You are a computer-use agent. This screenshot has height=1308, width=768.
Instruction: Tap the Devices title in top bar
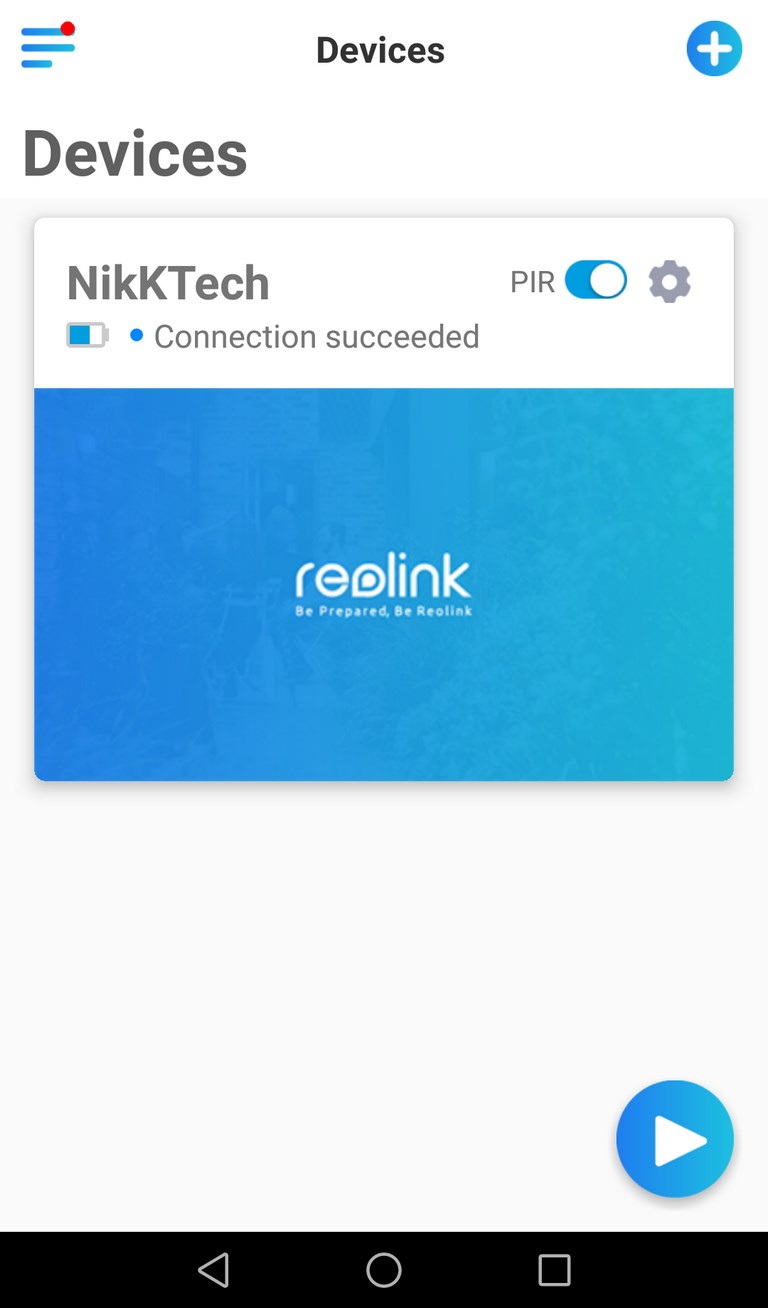pyautogui.click(x=380, y=50)
